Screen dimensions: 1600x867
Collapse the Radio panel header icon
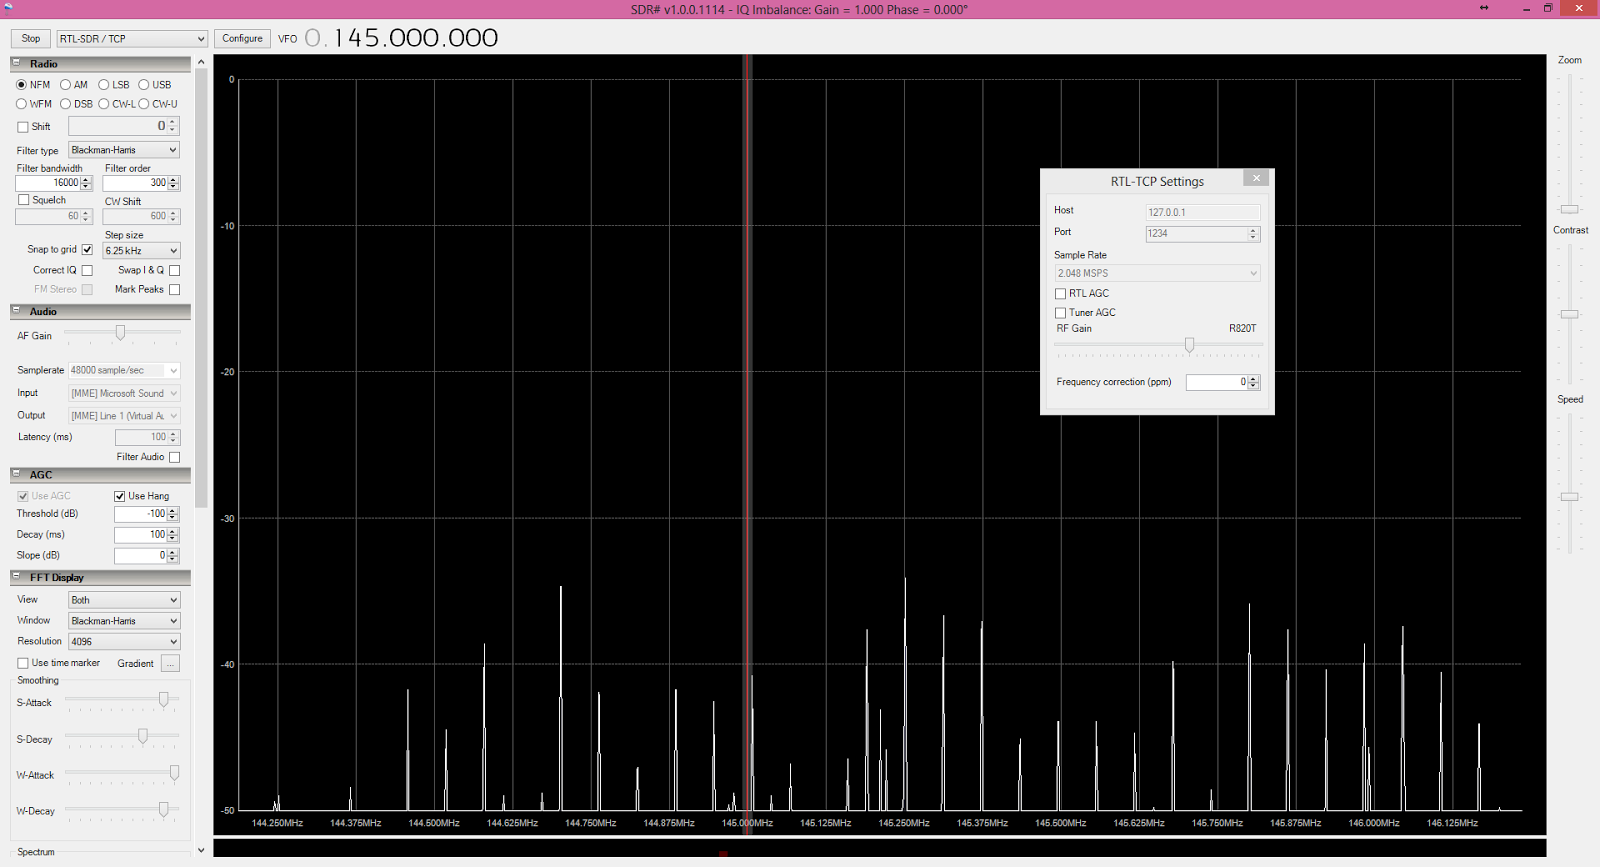(16, 63)
